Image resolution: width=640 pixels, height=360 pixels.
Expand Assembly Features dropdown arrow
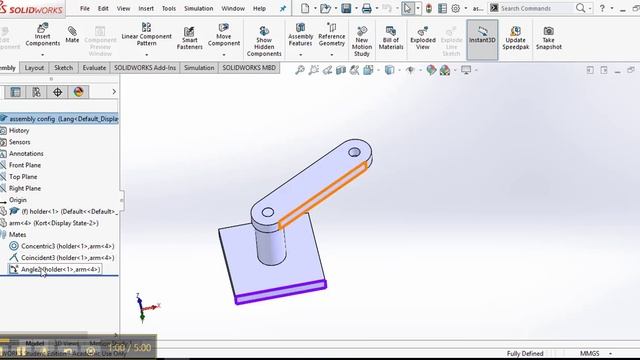300,54
